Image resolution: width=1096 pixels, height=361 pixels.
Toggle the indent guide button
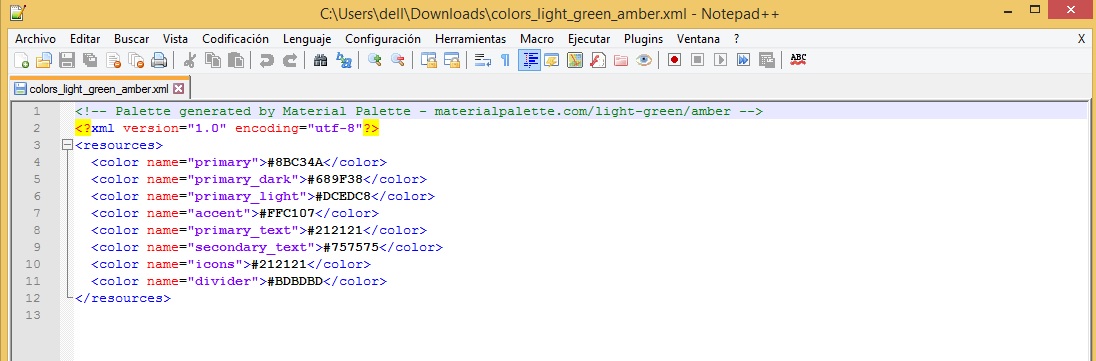529,61
